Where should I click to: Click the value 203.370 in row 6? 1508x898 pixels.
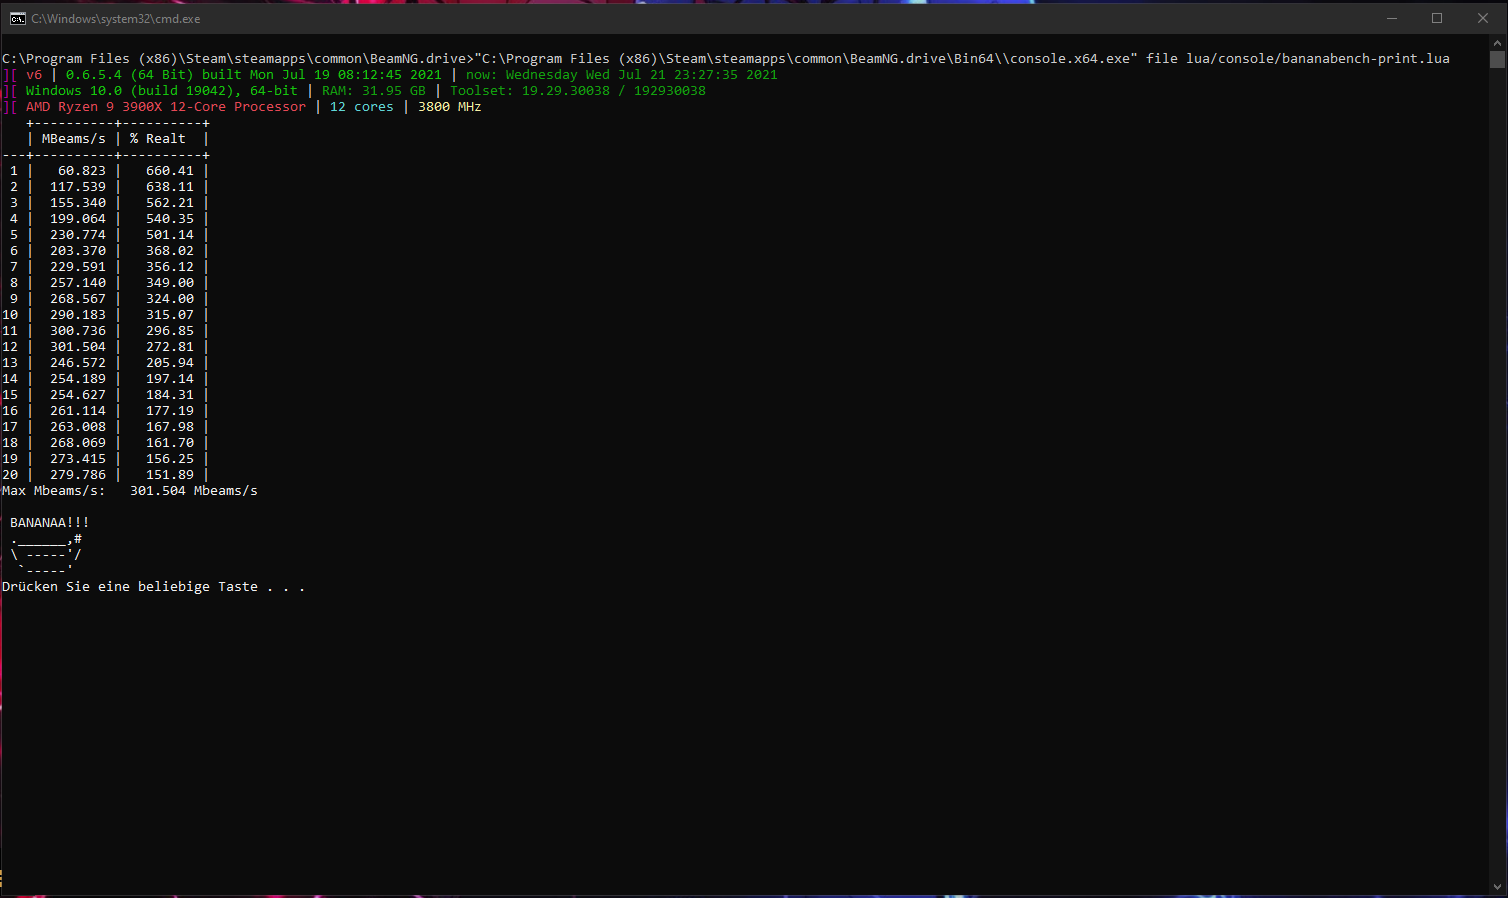coord(78,251)
